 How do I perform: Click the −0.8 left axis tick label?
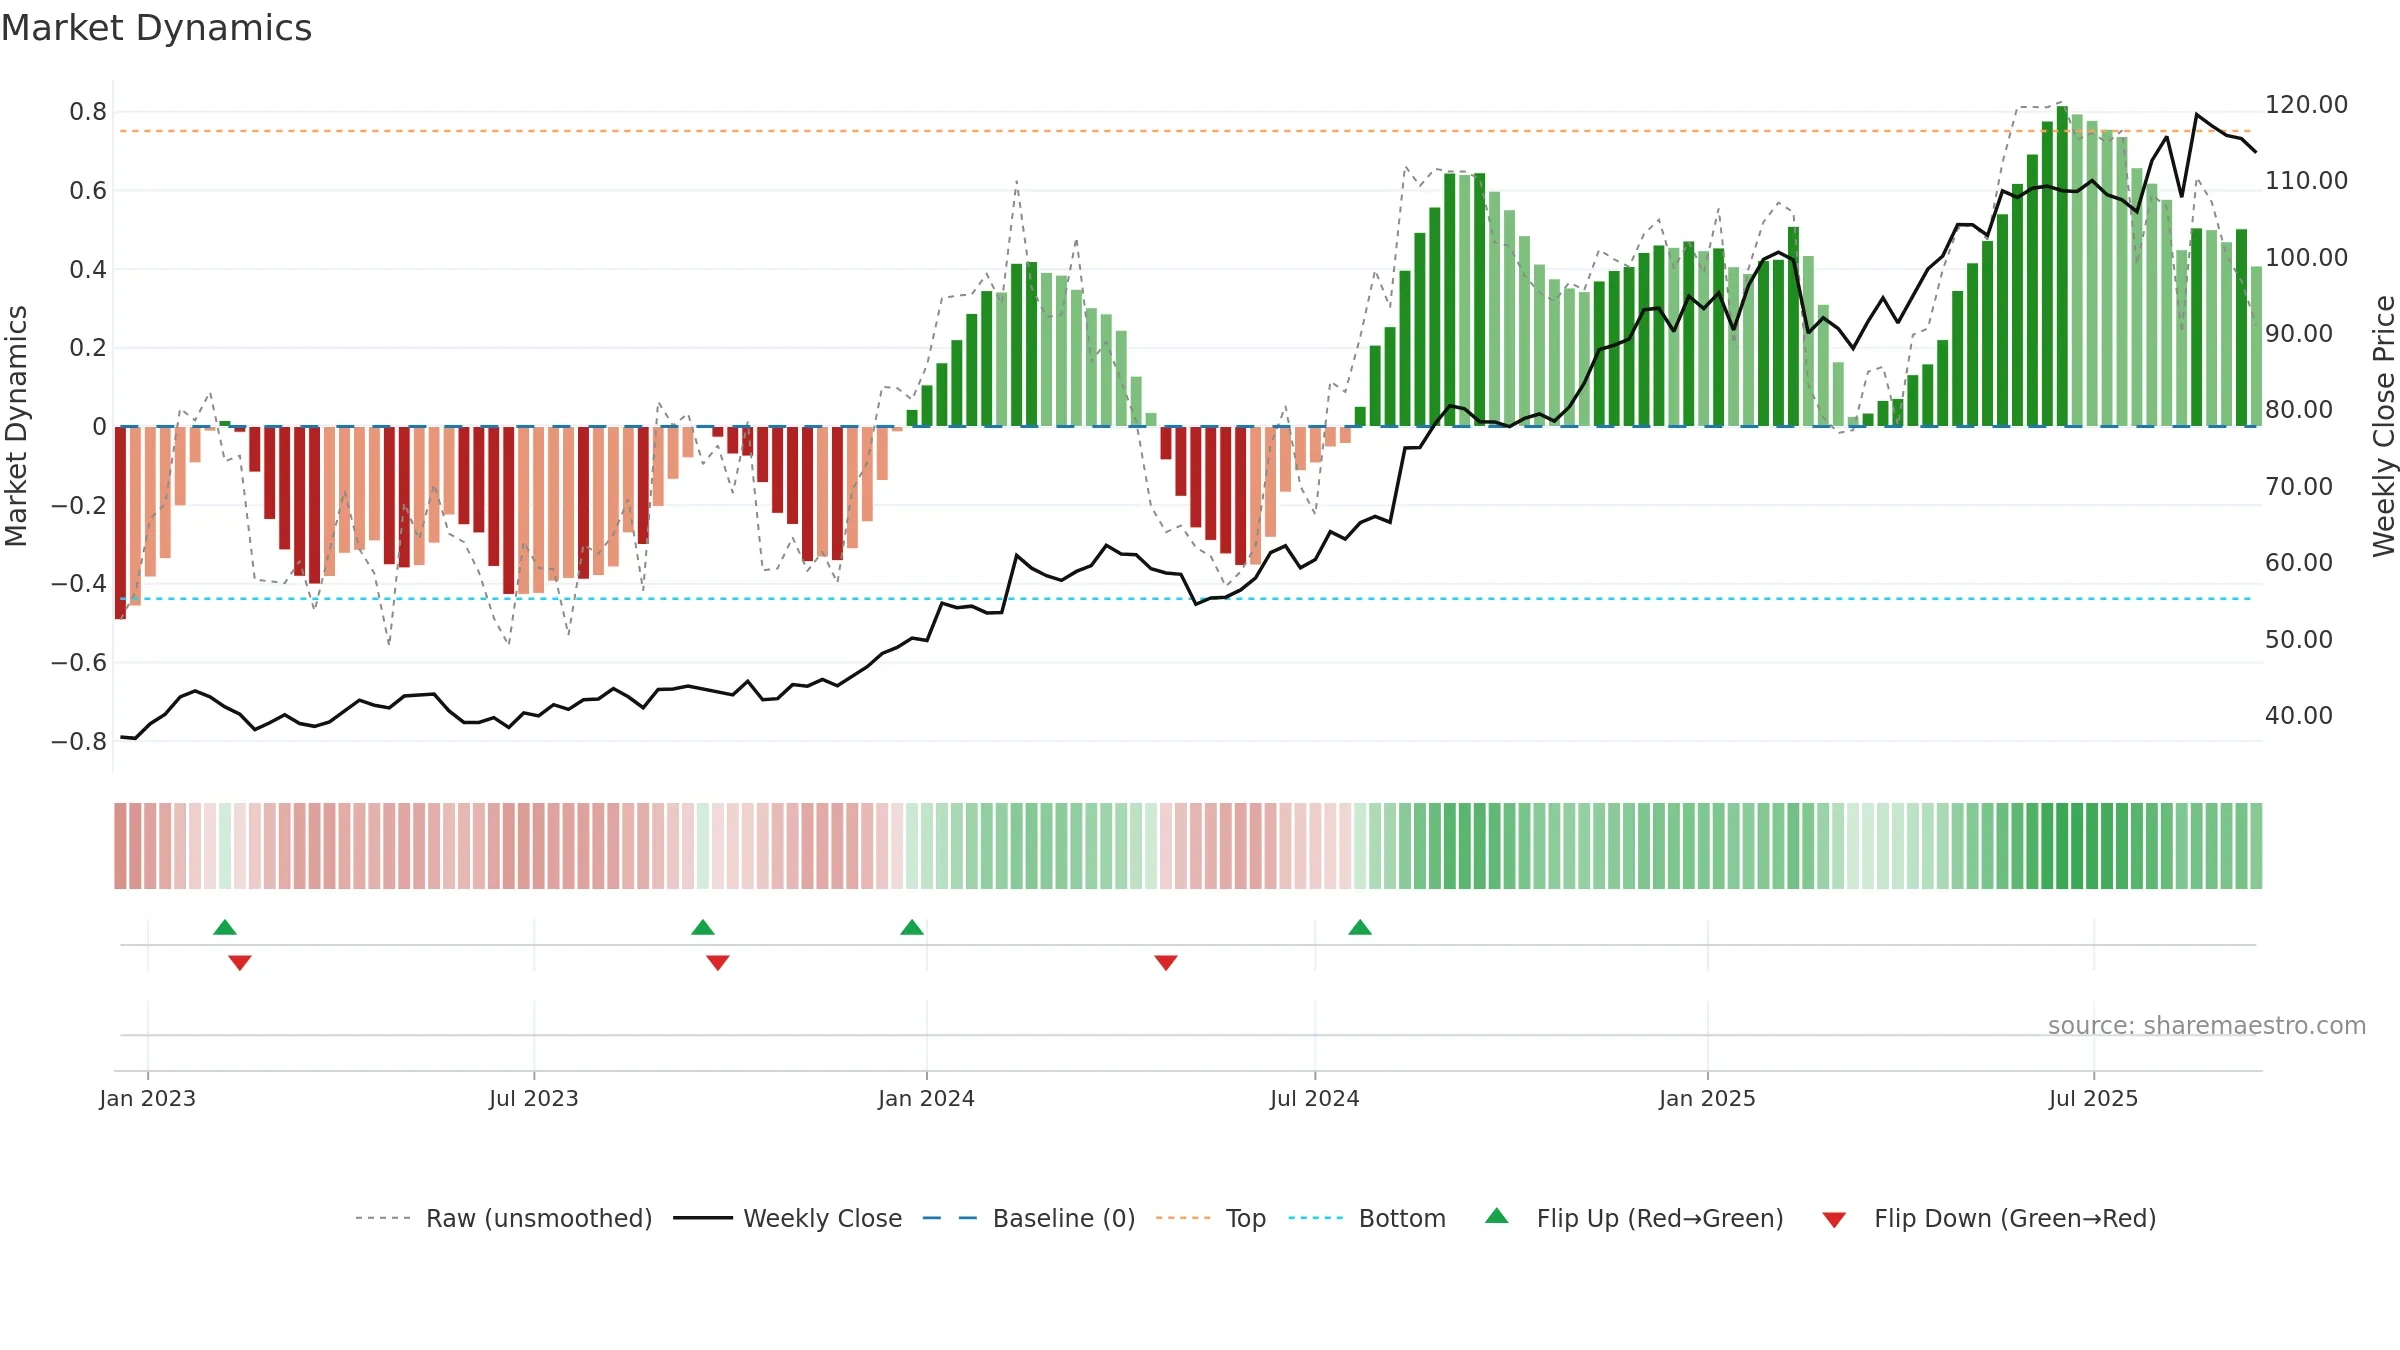point(79,742)
